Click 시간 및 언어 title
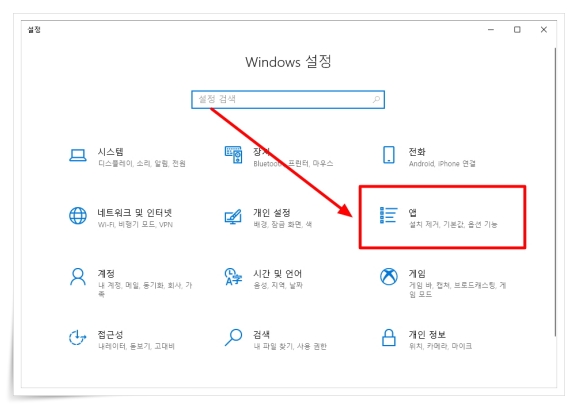Viewport: 578px width, 409px height. pos(278,273)
